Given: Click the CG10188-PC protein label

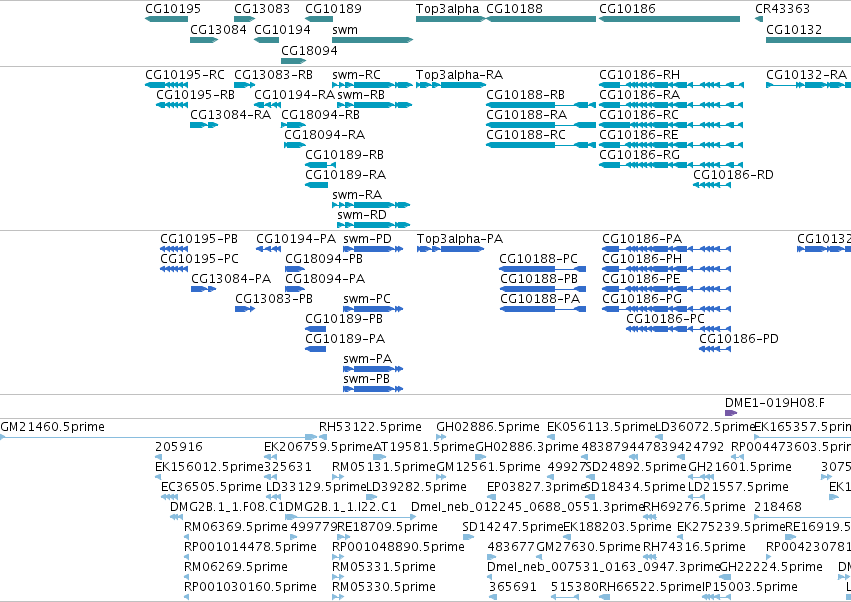Looking at the screenshot, I should [x=538, y=259].
